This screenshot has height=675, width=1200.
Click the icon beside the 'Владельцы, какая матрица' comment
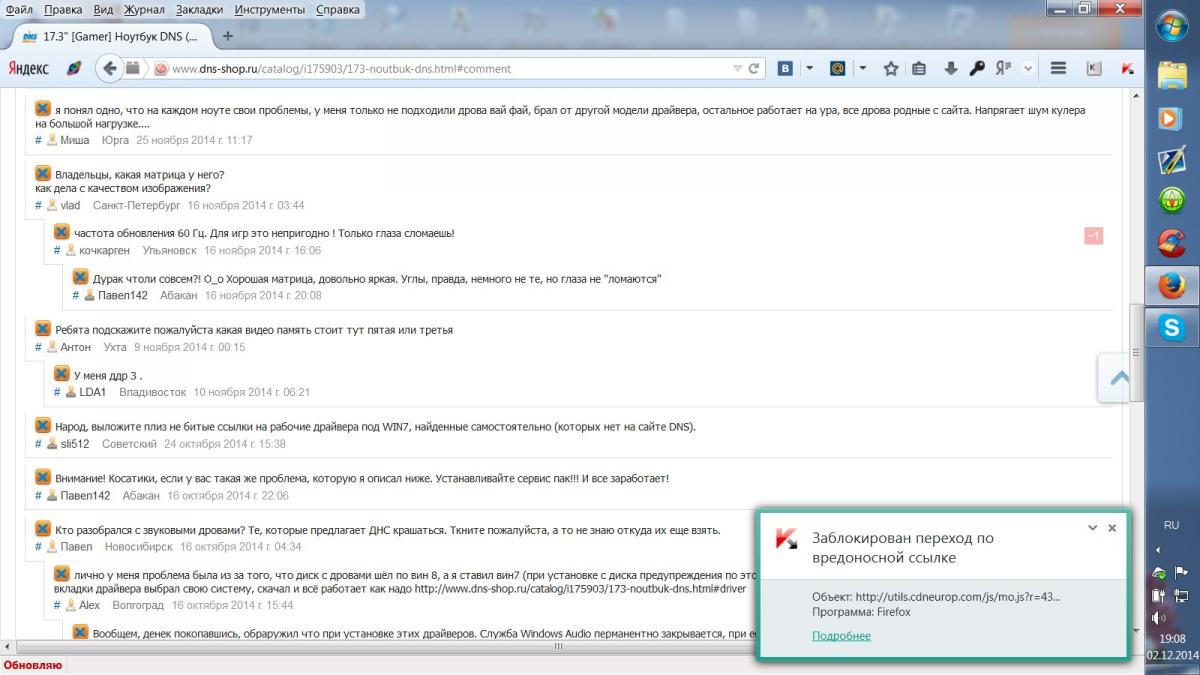43,174
